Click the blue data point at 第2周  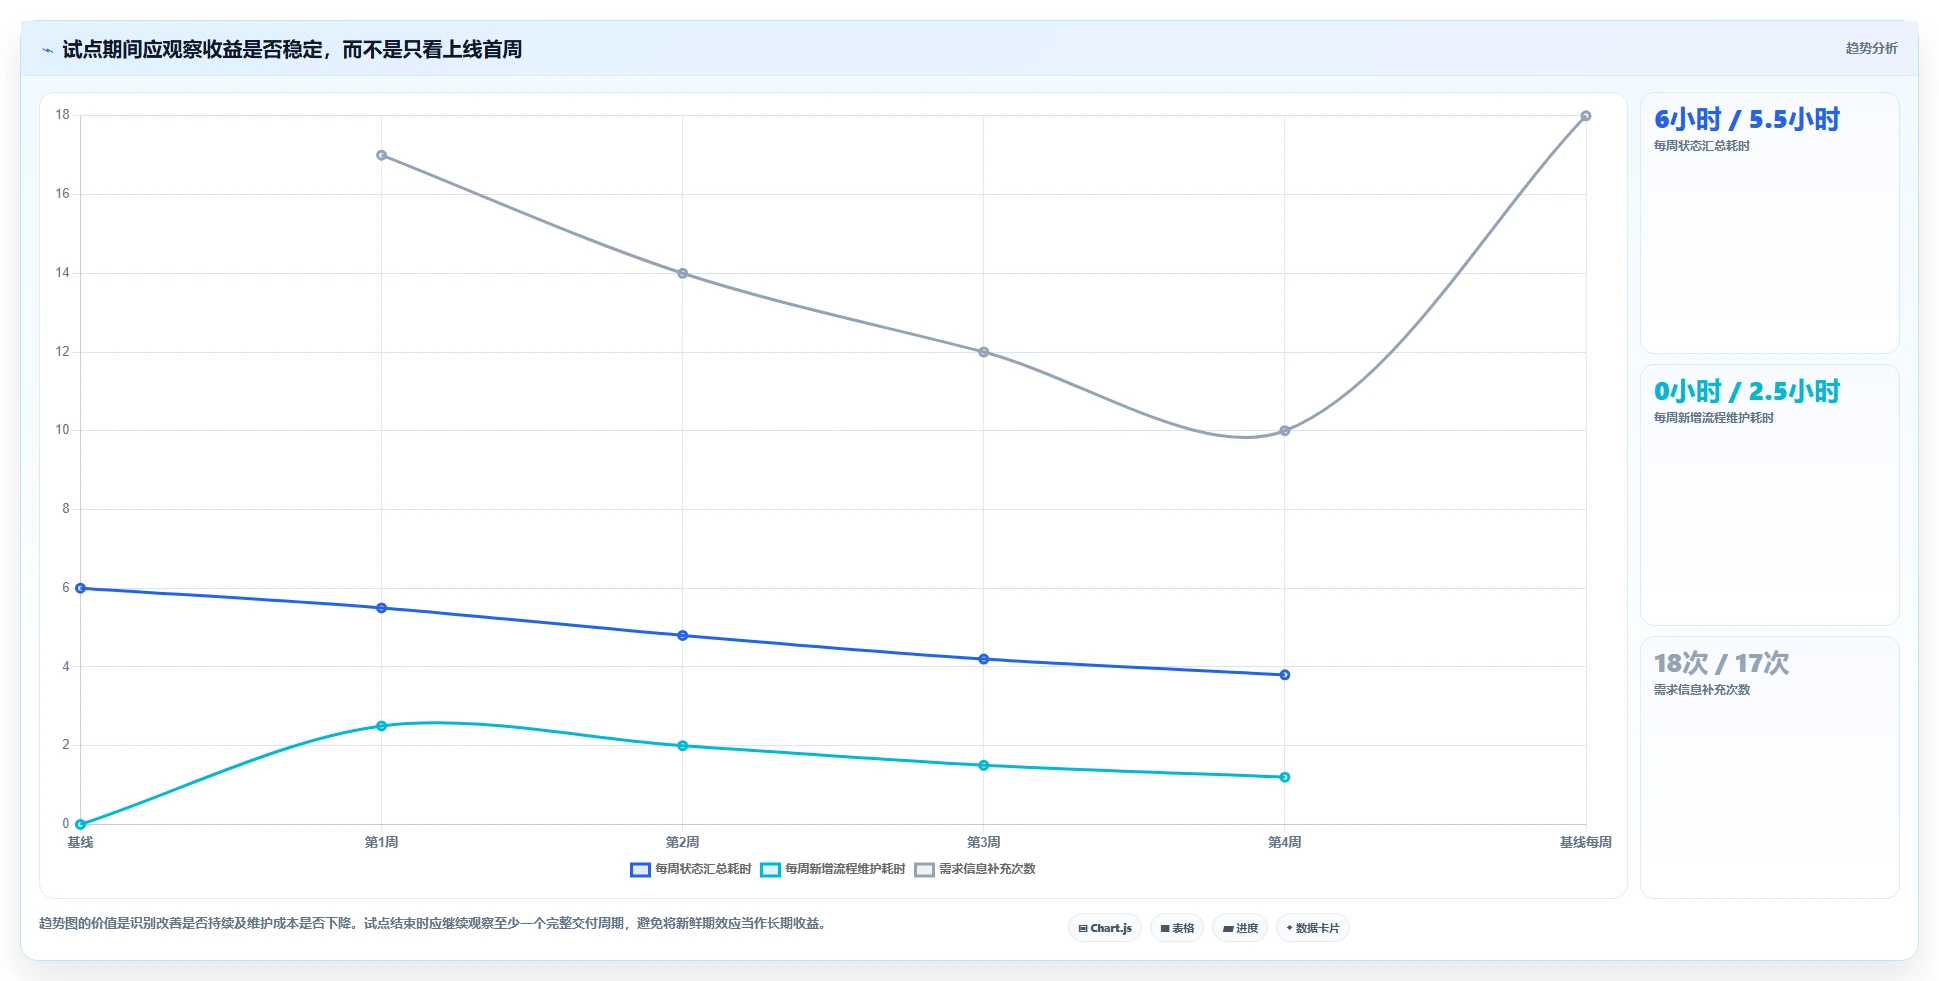[682, 636]
